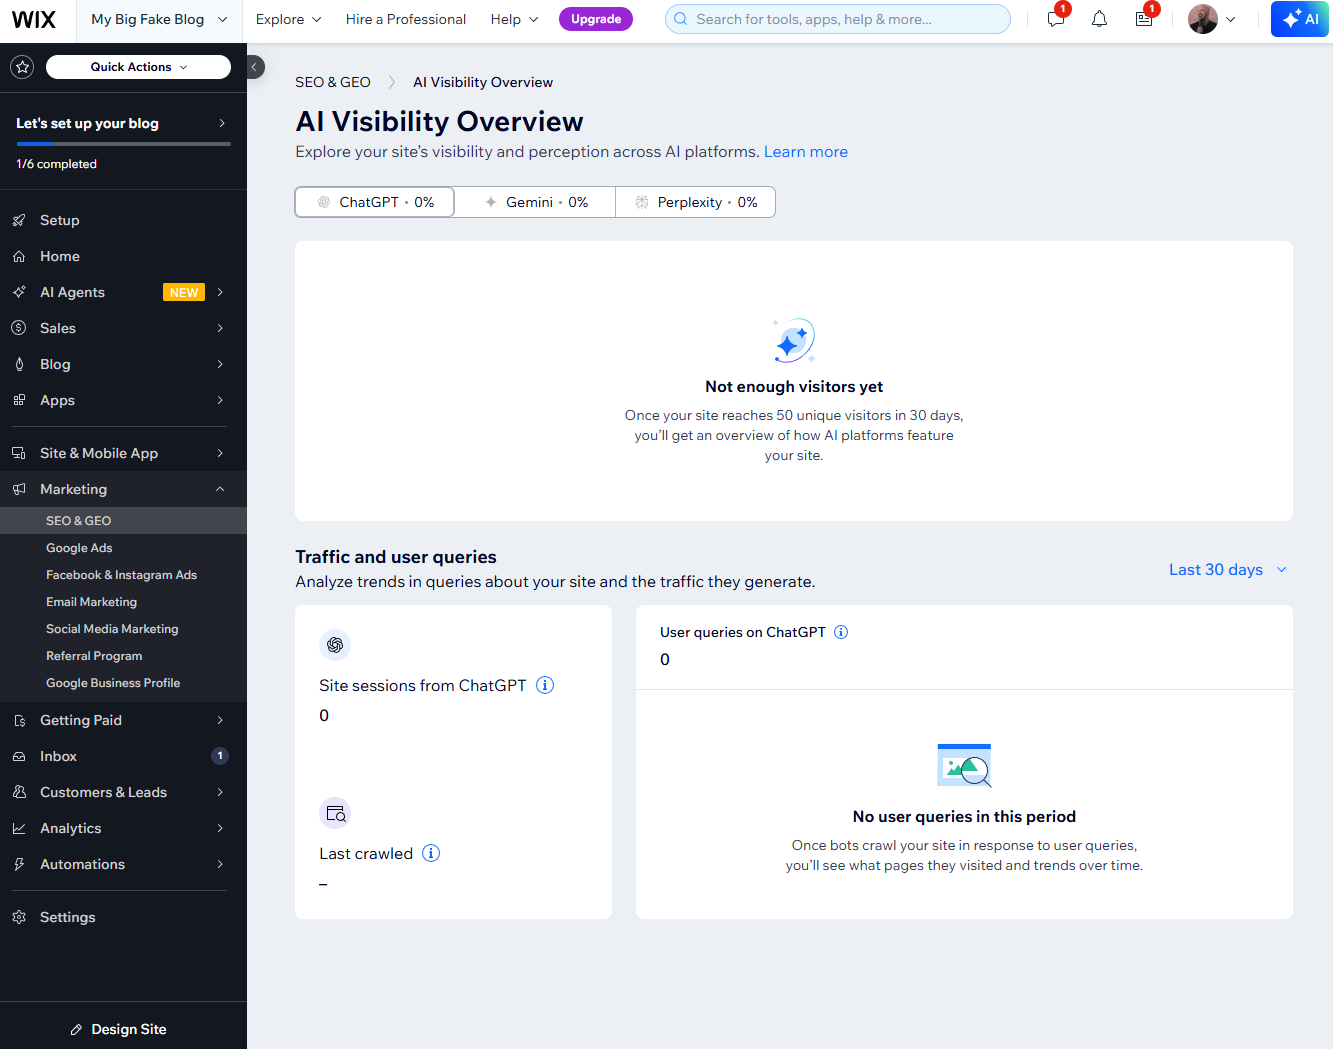Screen dimensions: 1333x1049
Task: Click the Site sessions from ChatGPT info icon
Action: tap(545, 685)
